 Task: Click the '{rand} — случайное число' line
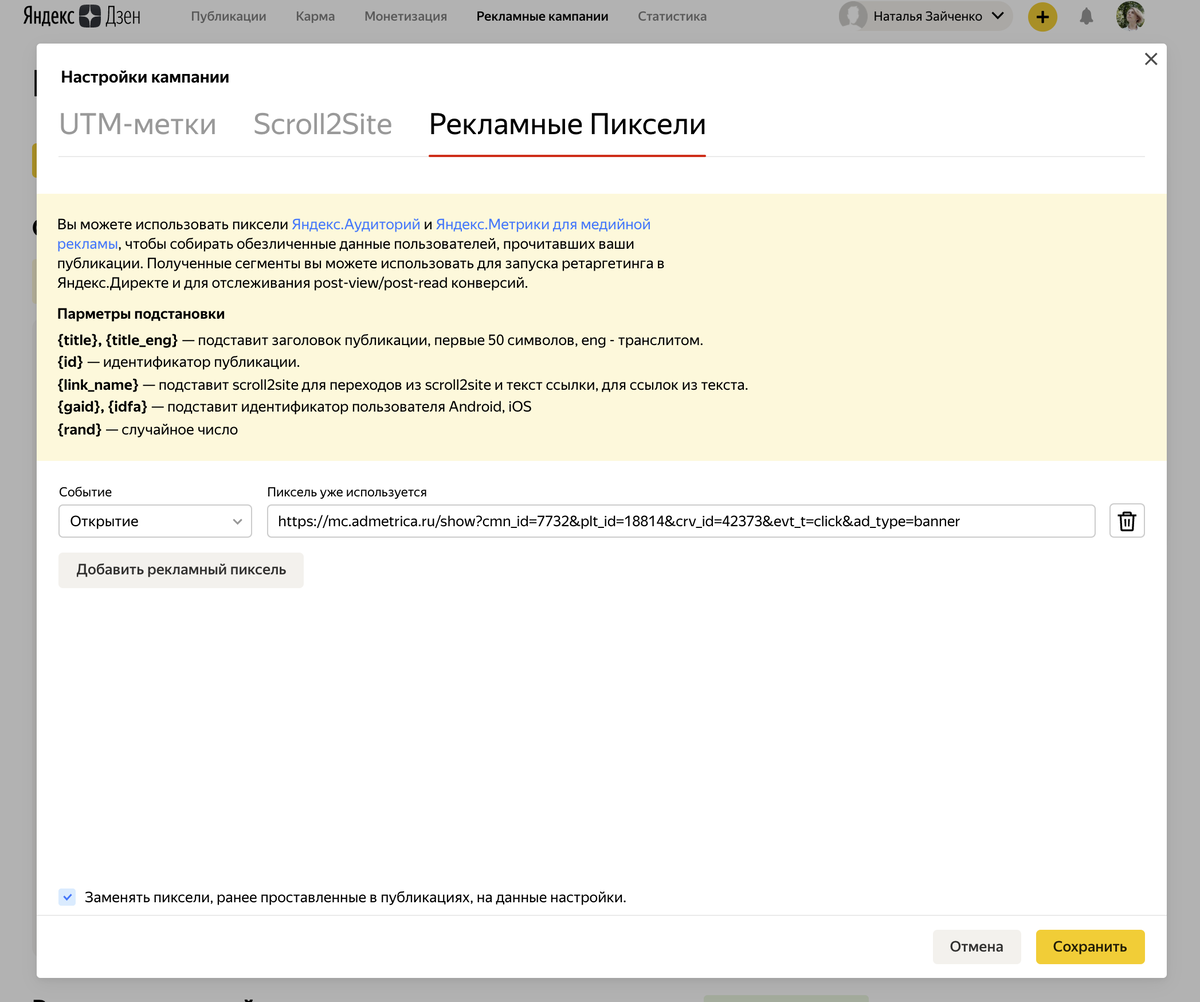pos(148,430)
